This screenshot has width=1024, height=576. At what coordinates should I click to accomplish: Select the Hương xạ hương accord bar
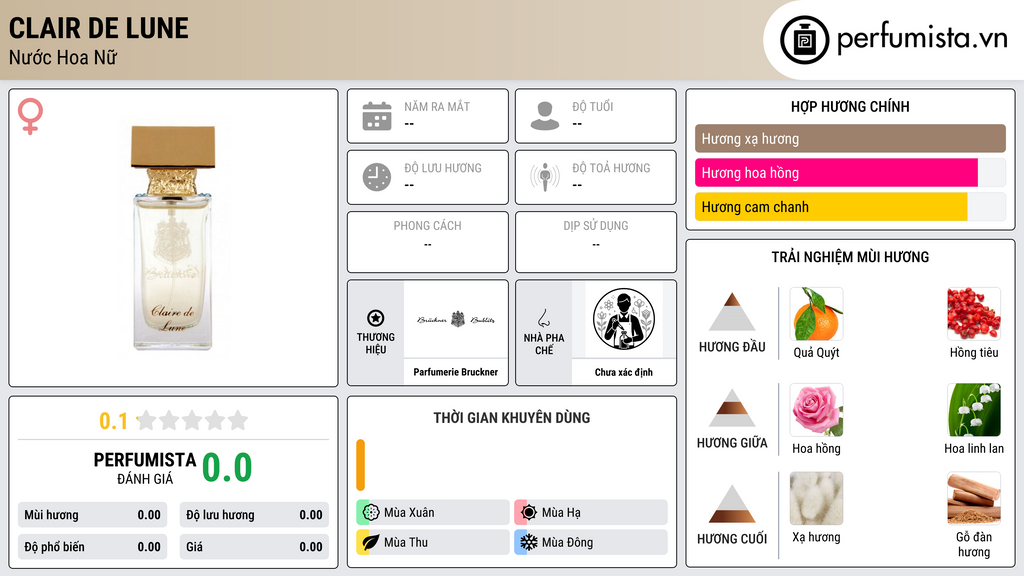(850, 138)
